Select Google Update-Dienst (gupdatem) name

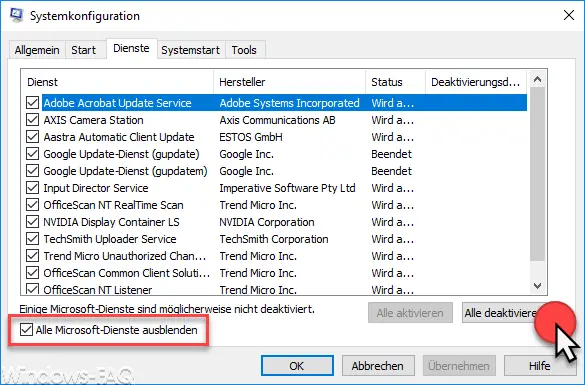click(x=125, y=170)
